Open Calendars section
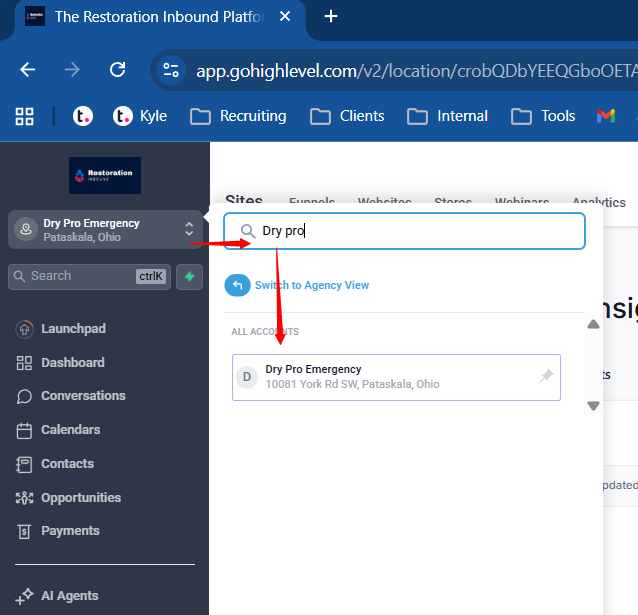Screen dimensions: 638x615 point(70,430)
